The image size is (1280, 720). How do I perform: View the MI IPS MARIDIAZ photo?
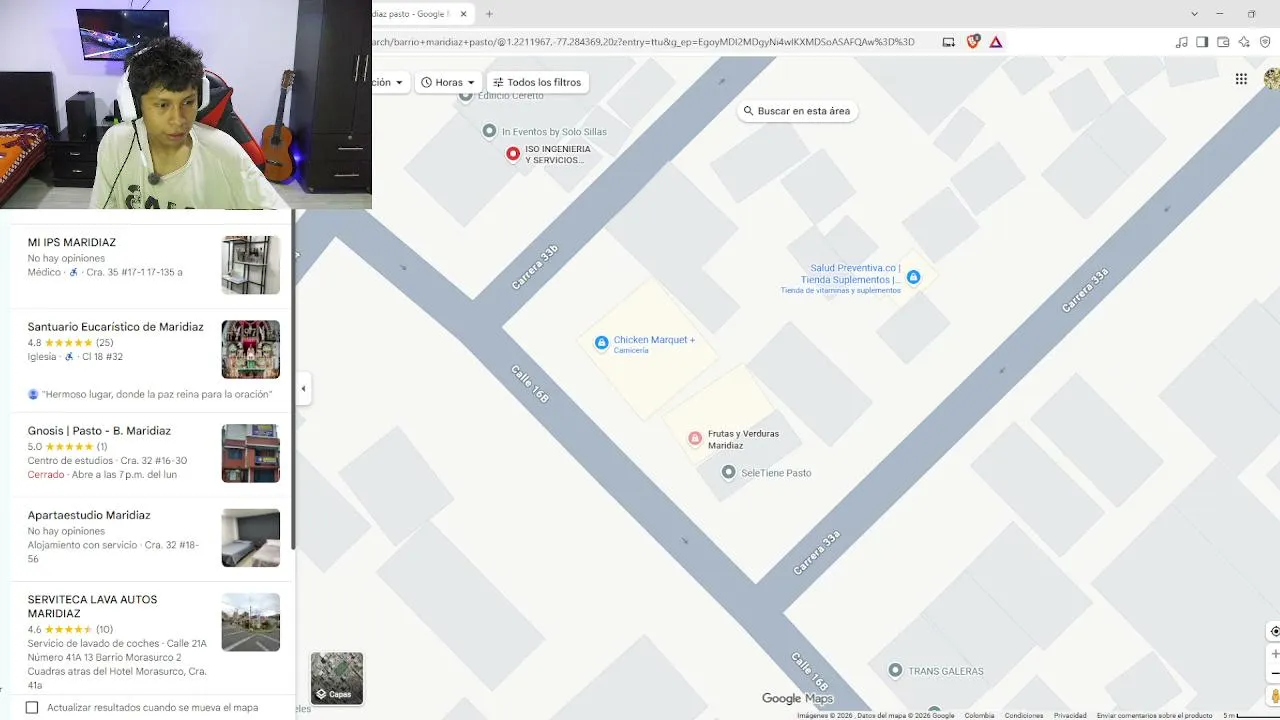point(251,265)
